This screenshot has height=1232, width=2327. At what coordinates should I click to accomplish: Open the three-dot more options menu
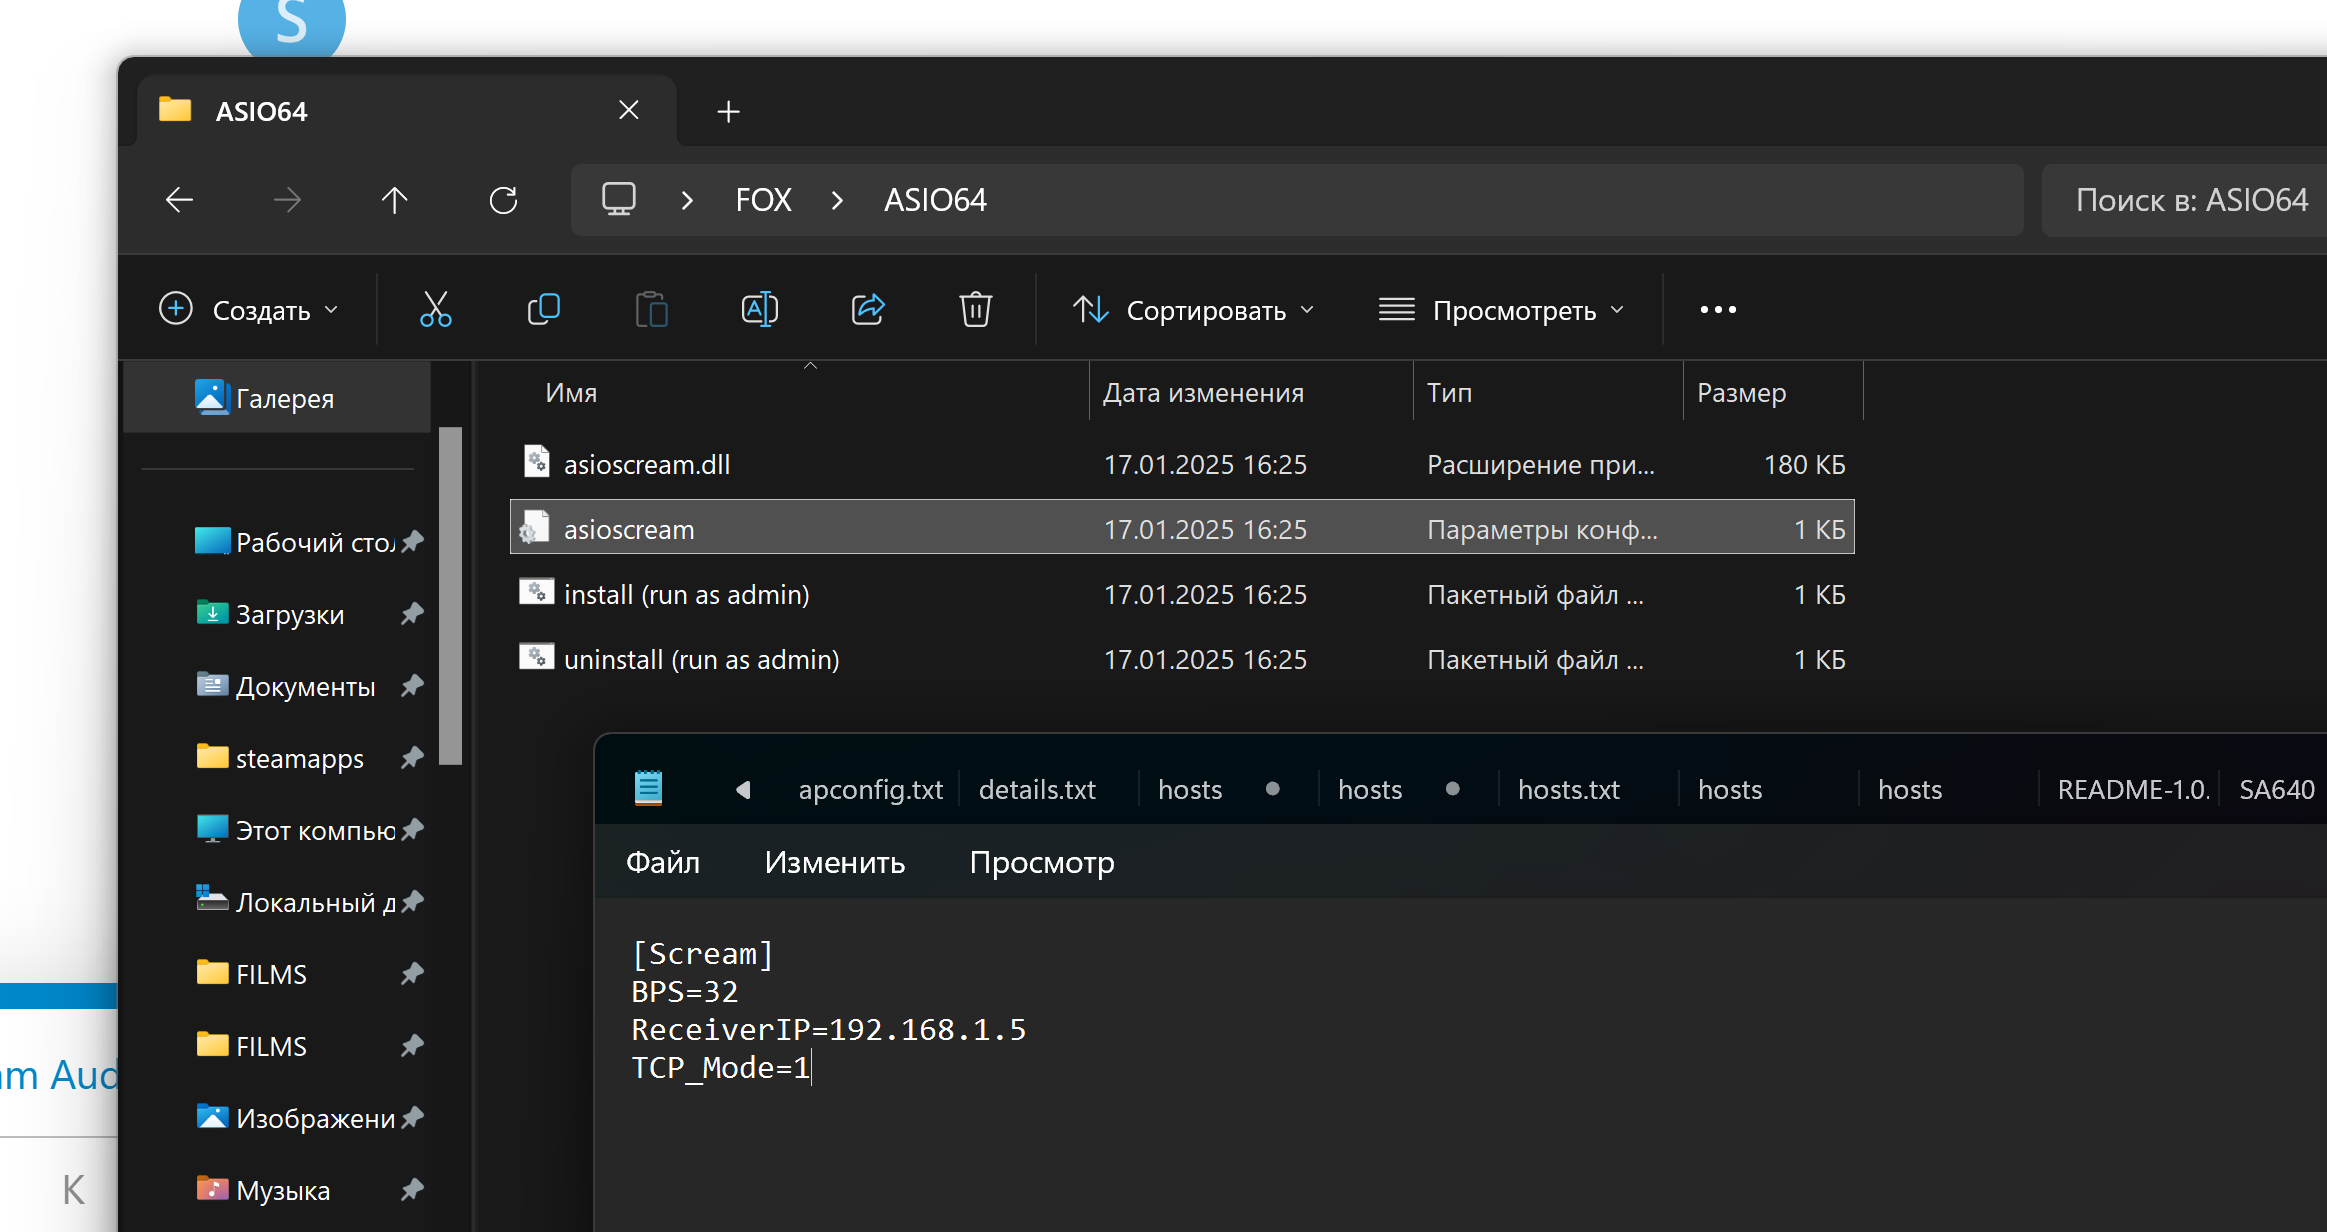click(x=1718, y=310)
